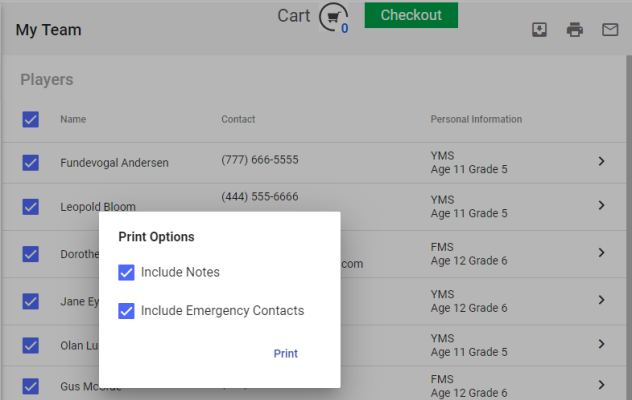Uncheck the Include Notes checkbox
632x400 pixels.
click(127, 272)
